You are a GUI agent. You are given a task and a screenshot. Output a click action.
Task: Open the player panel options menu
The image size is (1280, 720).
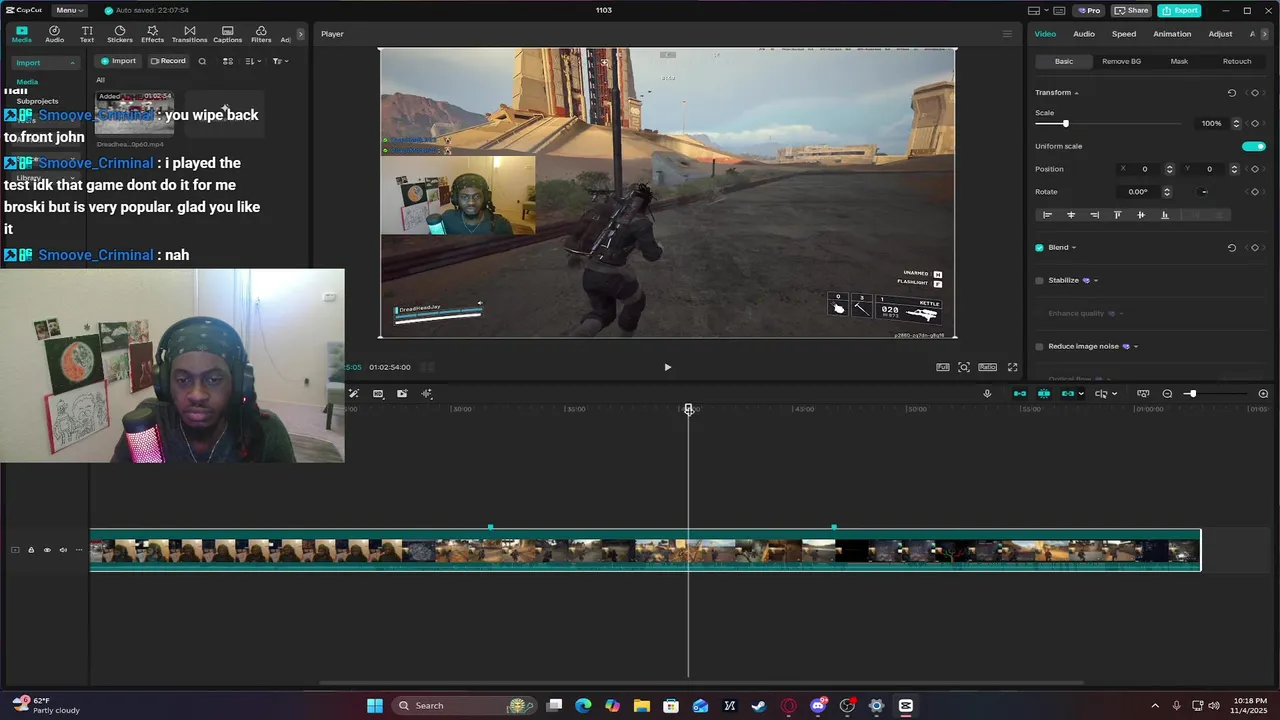click(1007, 34)
